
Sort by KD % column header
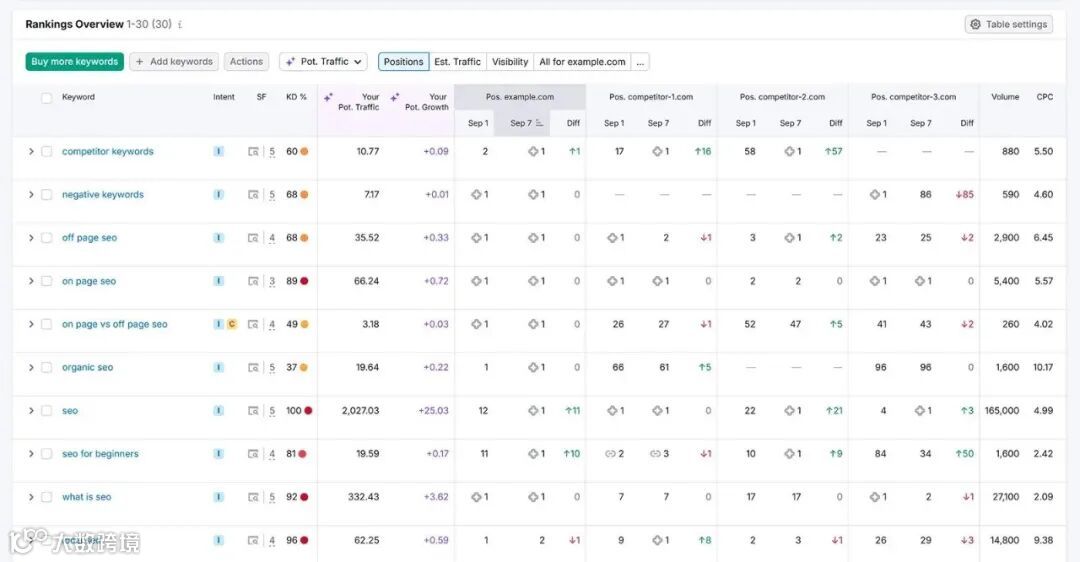click(296, 97)
